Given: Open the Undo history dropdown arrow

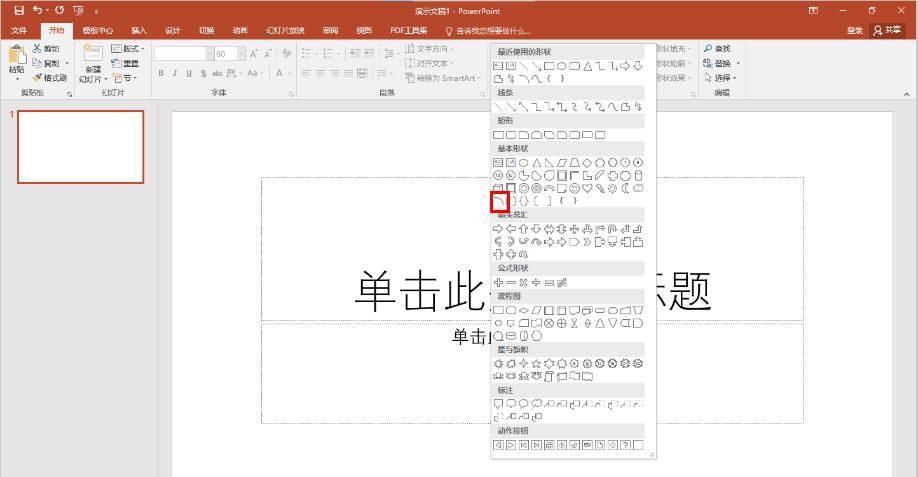Looking at the screenshot, I should click(x=47, y=11).
